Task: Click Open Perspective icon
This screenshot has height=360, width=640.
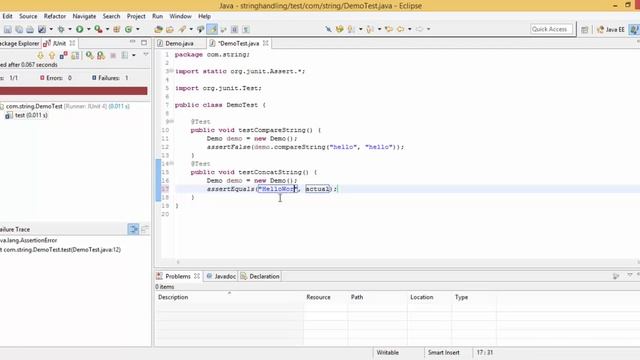Action: click(x=585, y=29)
